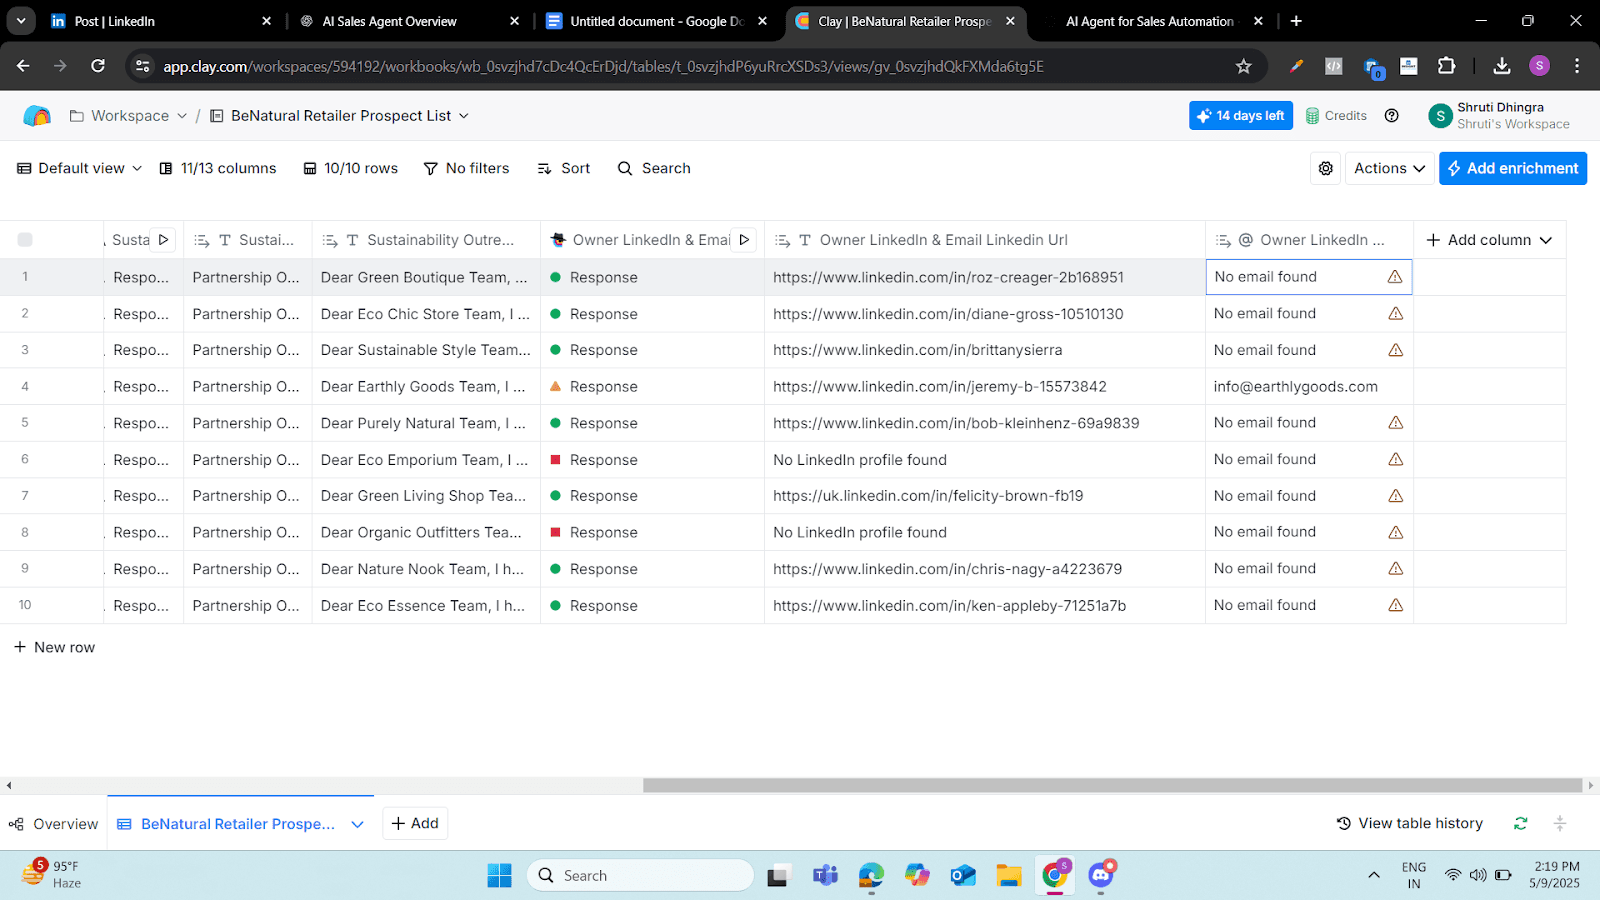
Task: Click the Clay logo icon
Action: click(x=37, y=116)
